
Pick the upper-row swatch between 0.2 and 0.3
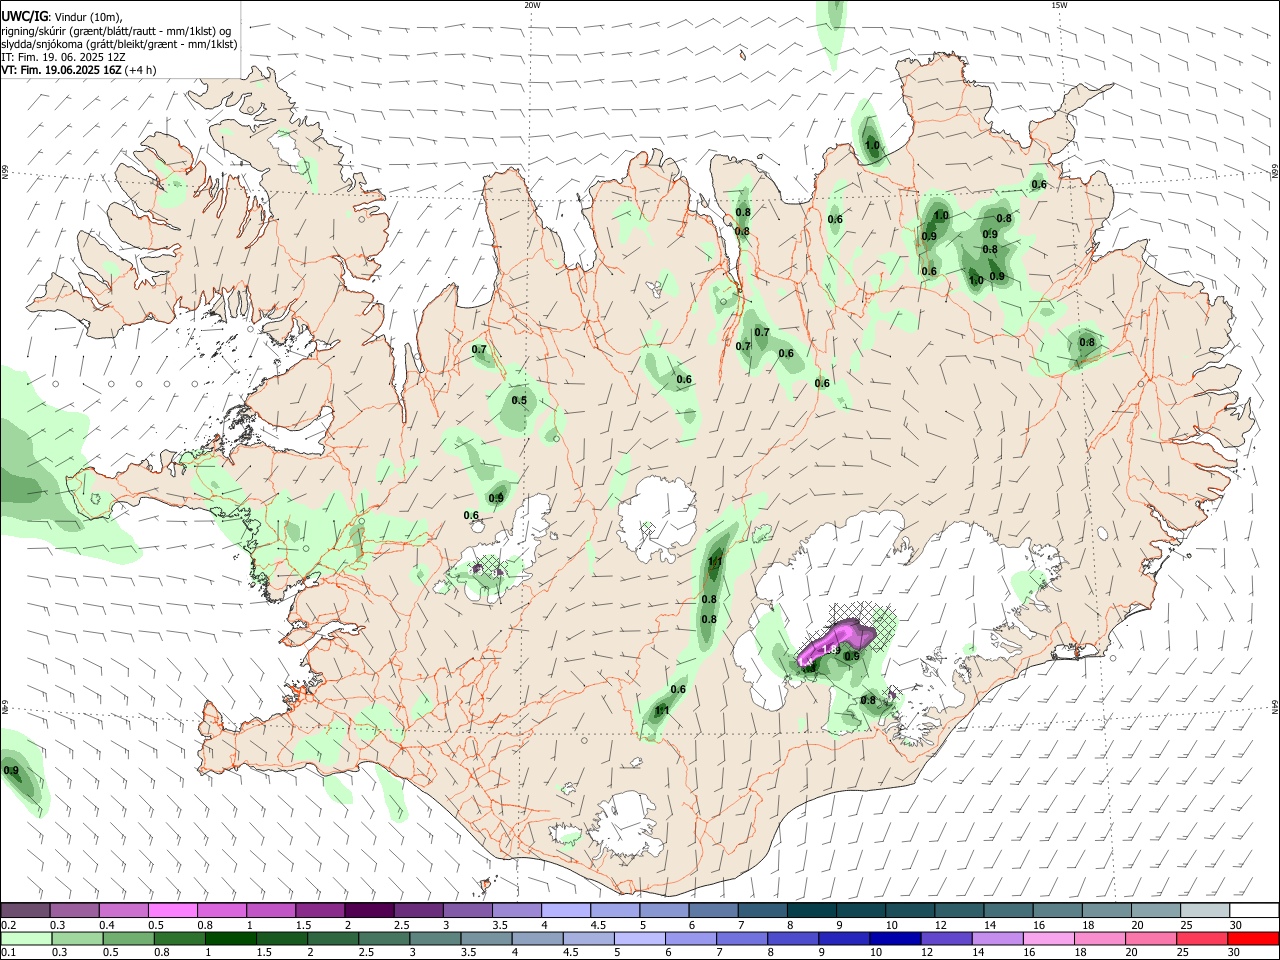[x=25, y=910]
